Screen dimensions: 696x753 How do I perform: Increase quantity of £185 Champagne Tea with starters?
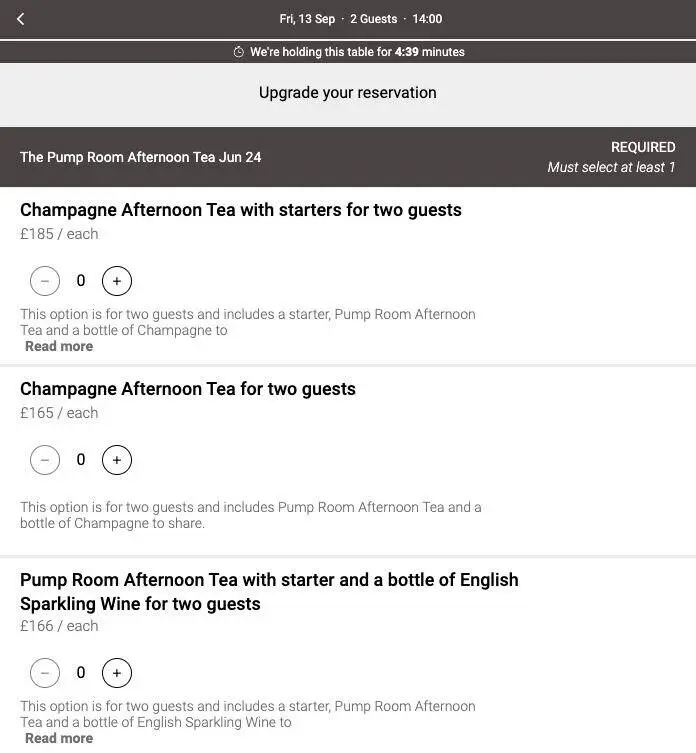[x=117, y=281]
